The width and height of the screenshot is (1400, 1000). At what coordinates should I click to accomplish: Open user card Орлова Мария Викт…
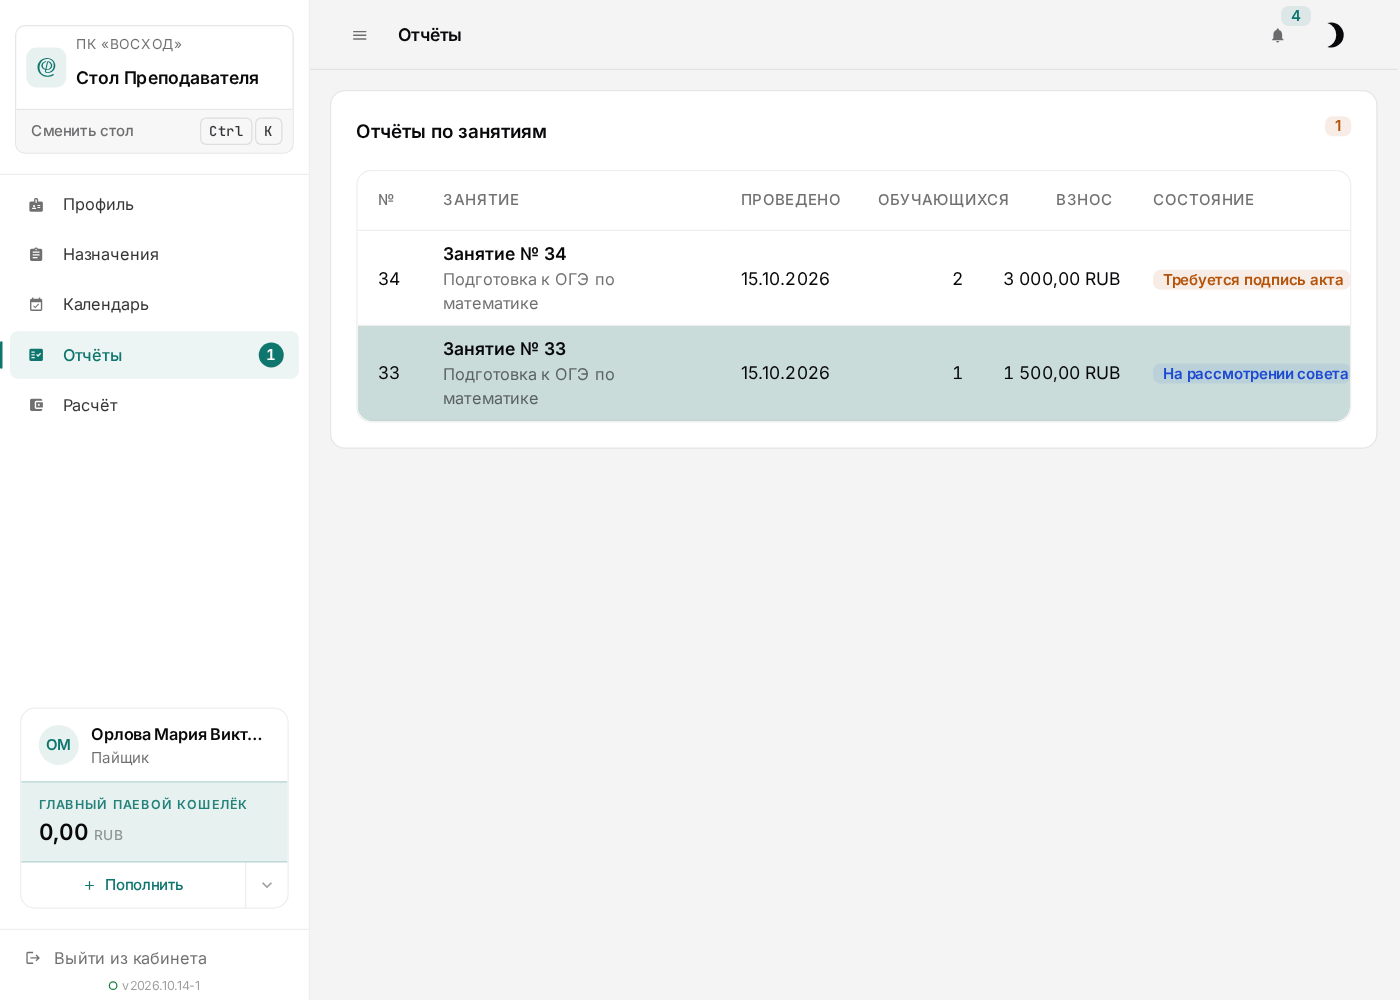154,745
